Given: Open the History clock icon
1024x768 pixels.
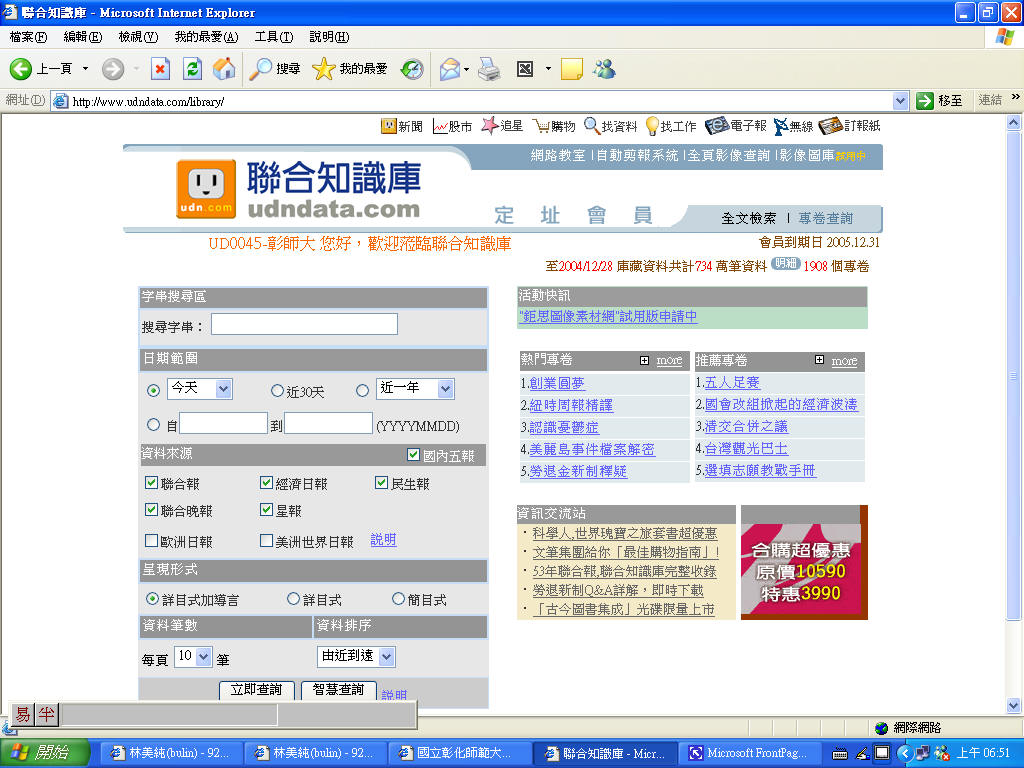Looking at the screenshot, I should point(412,69).
